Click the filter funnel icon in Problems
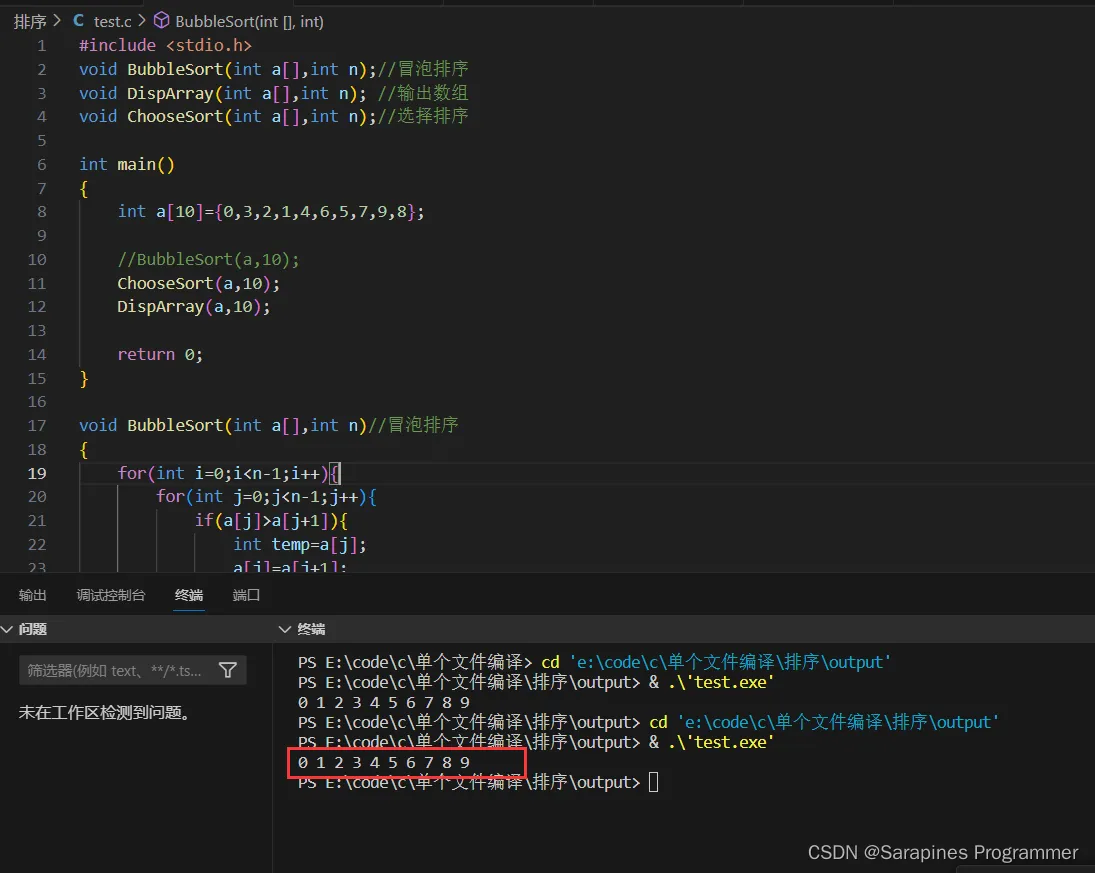1095x873 pixels. [228, 670]
